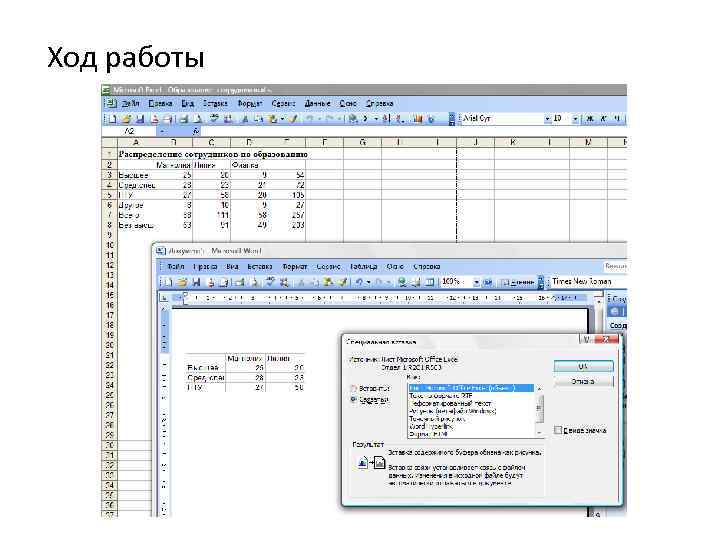Click Paste icon in Word toolbar
The image size is (720, 540).
tap(328, 282)
